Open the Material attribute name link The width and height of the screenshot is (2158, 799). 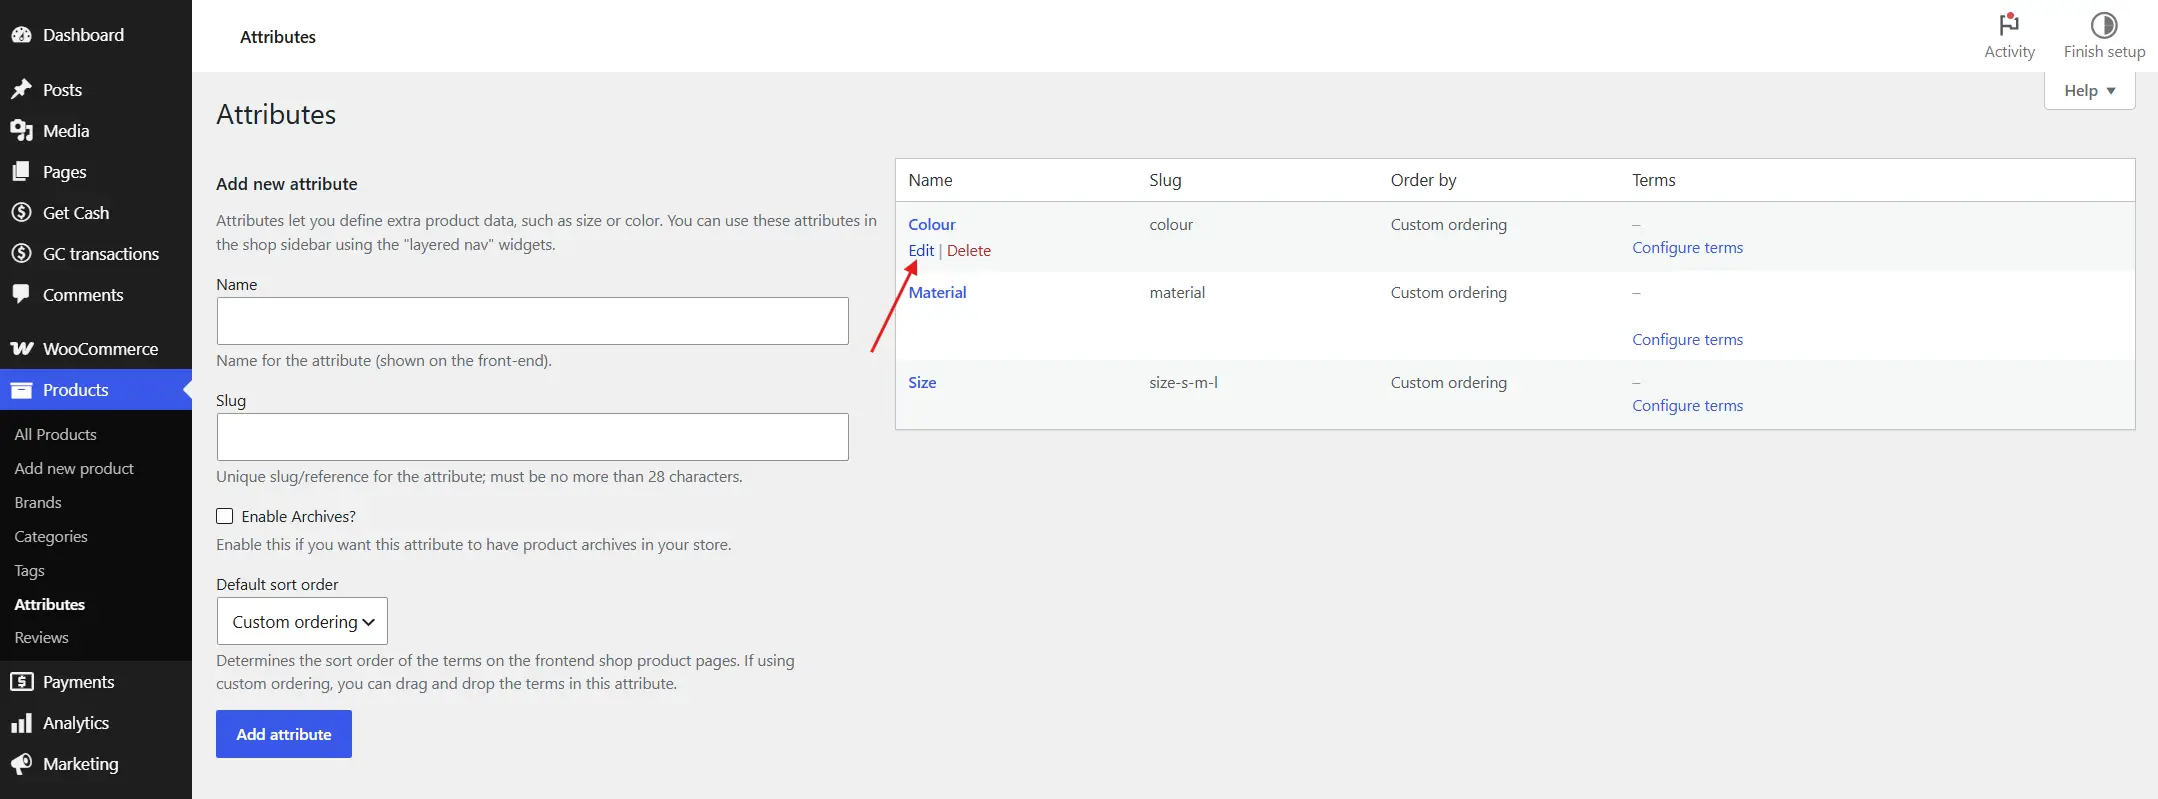pyautogui.click(x=938, y=293)
